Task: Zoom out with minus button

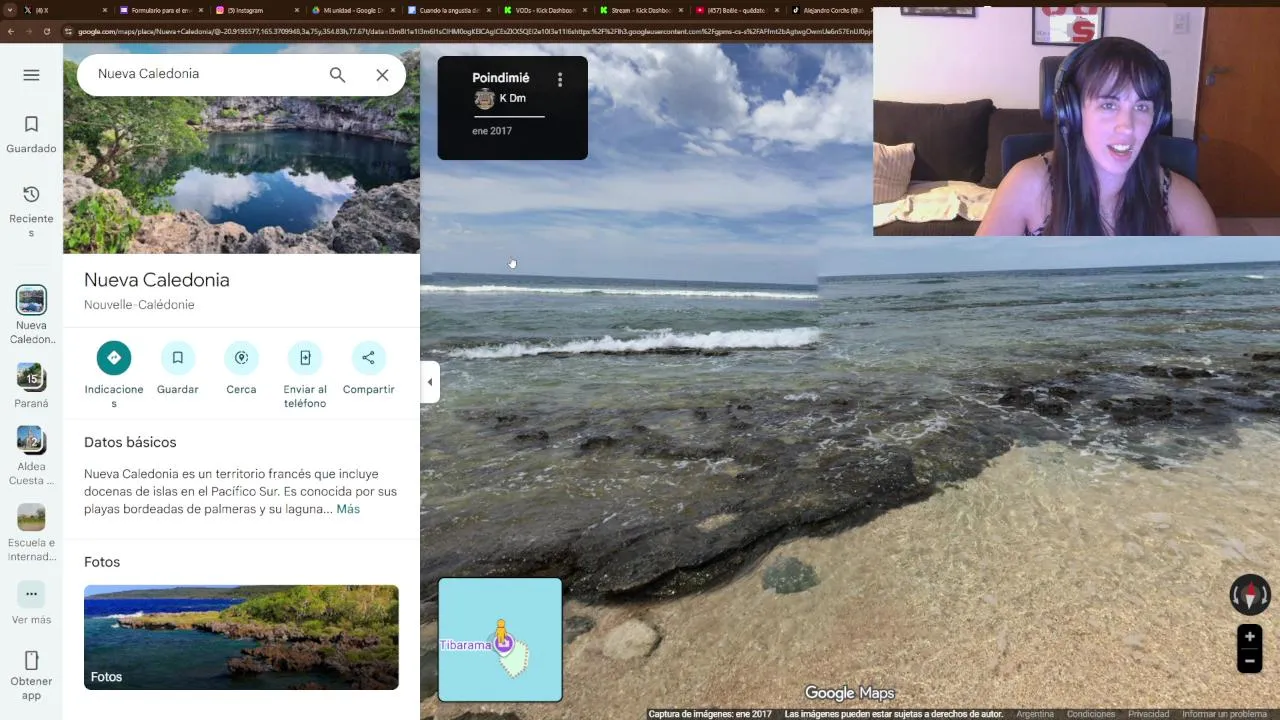Action: pos(1249,661)
